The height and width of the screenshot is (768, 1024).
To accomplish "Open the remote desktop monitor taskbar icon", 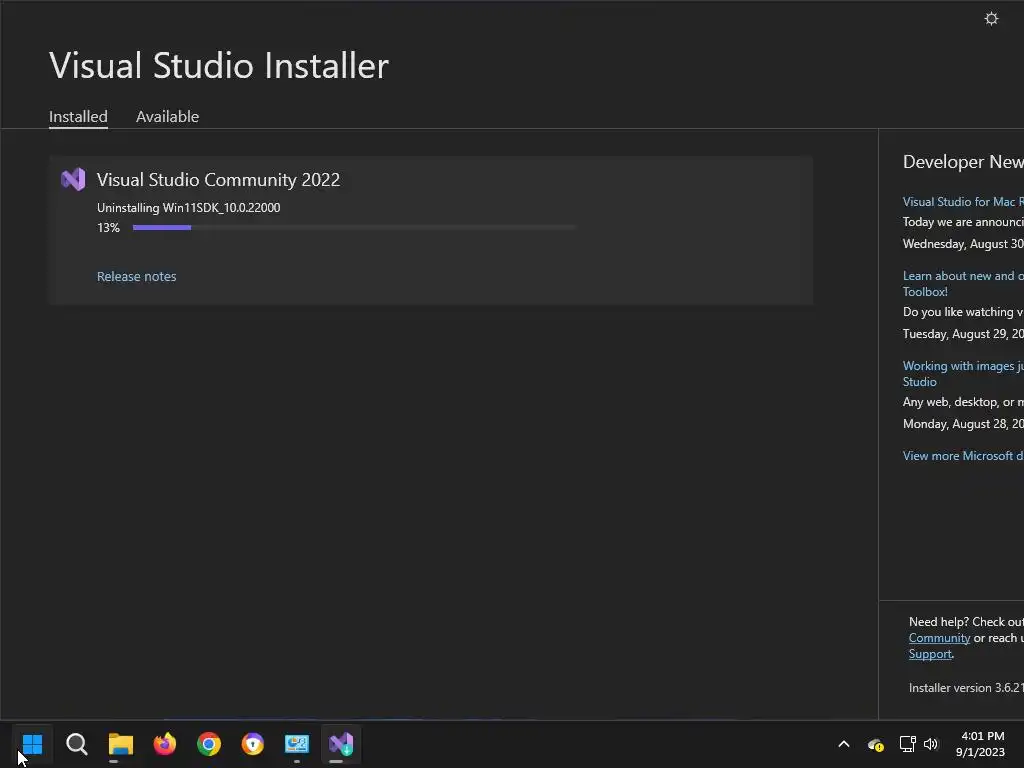I will pyautogui.click(x=296, y=743).
